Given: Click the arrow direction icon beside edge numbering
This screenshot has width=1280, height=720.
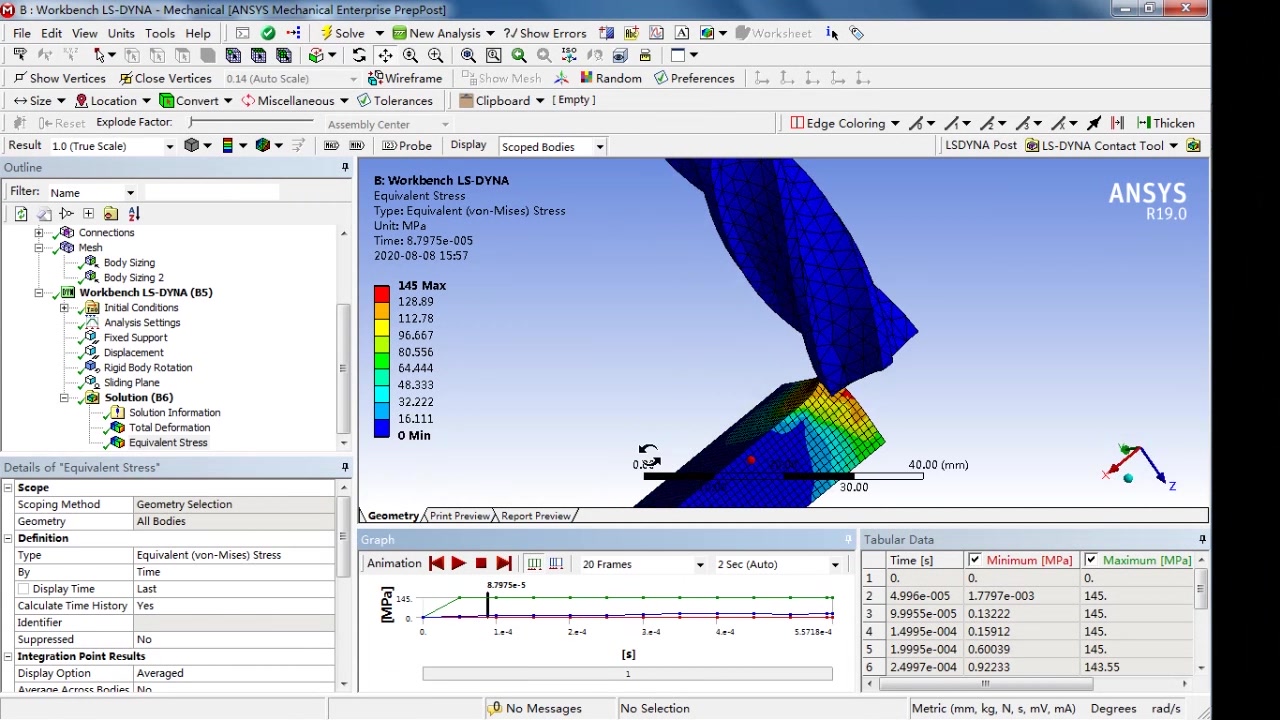Looking at the screenshot, I should tap(1093, 123).
